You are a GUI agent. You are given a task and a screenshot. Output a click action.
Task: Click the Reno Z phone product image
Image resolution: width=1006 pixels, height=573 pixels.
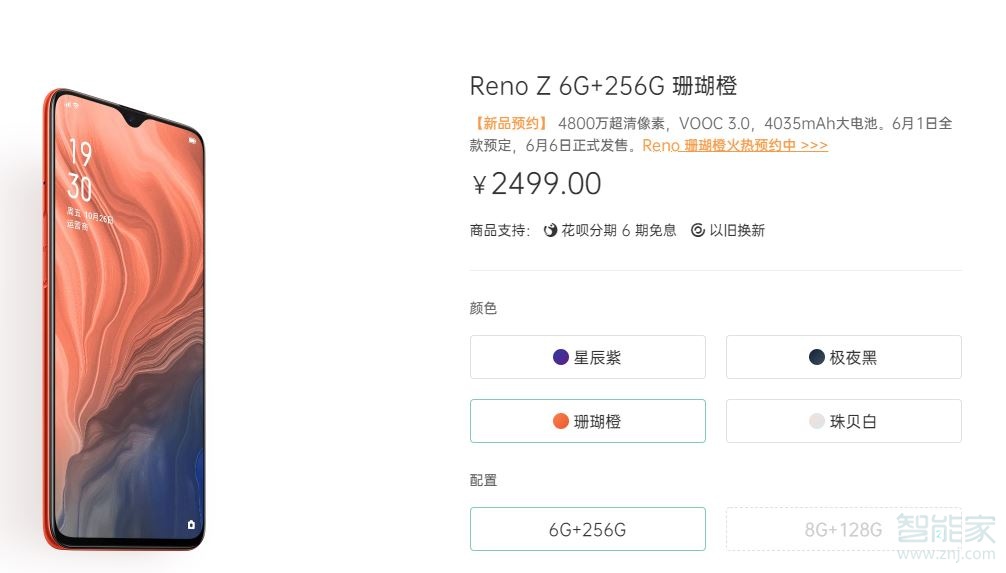pyautogui.click(x=125, y=320)
